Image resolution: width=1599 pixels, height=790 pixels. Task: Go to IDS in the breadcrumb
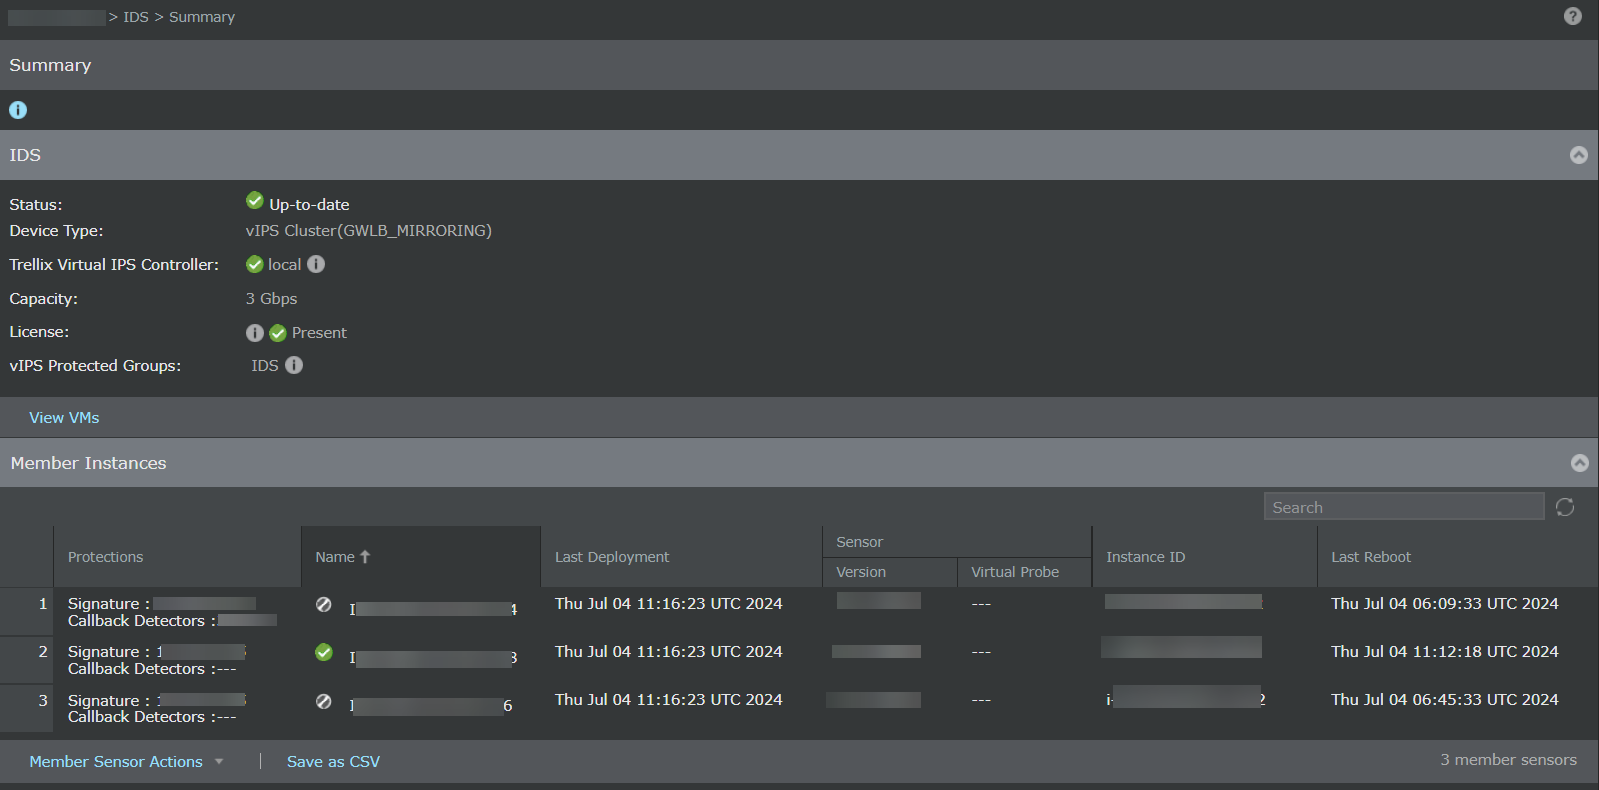[x=136, y=17]
